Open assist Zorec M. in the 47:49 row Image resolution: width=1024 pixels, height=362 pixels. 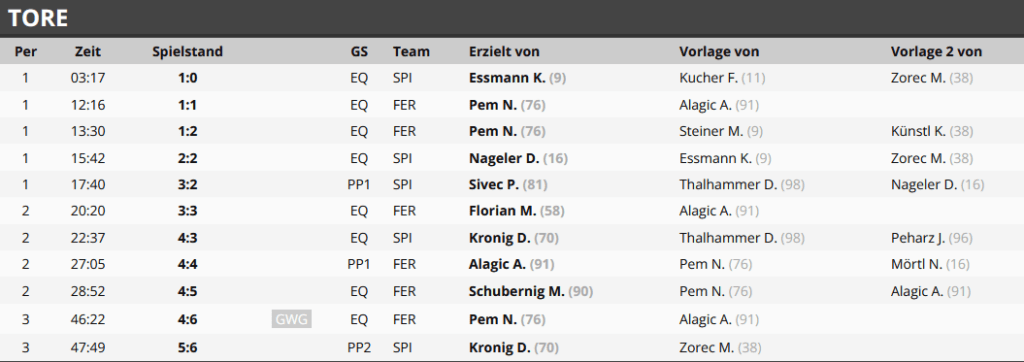(720, 348)
